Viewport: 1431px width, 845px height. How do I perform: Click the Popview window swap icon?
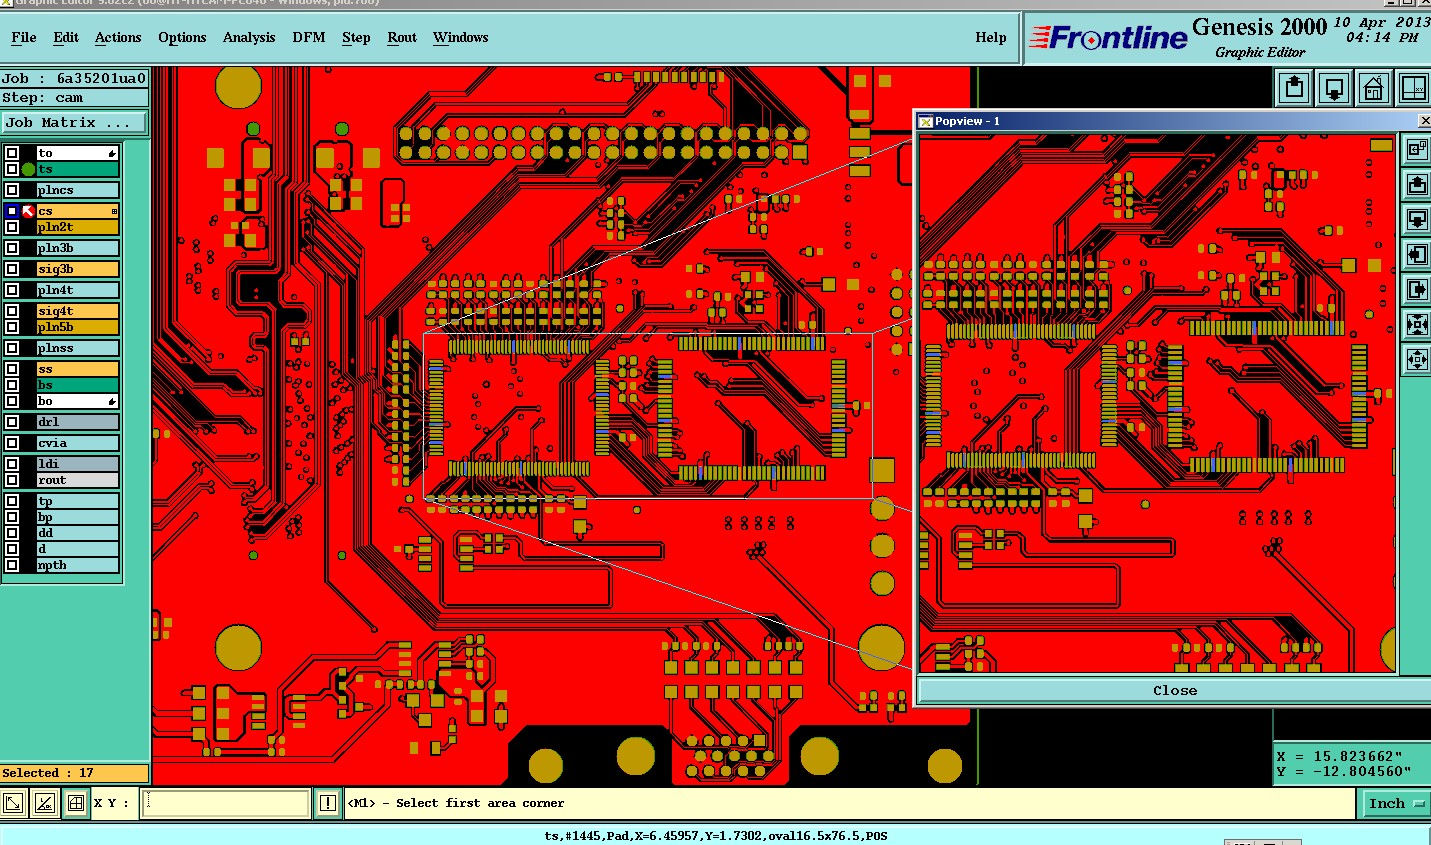point(1416,149)
